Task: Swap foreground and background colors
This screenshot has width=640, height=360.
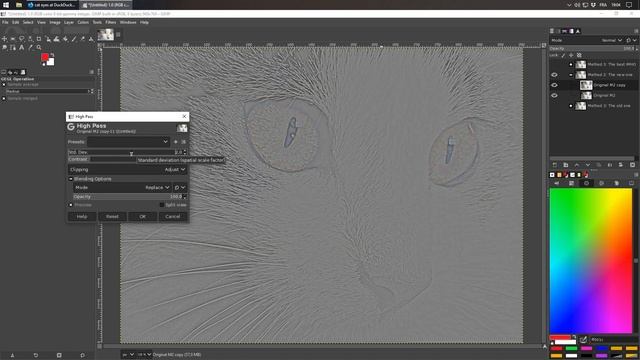Action: tap(53, 55)
